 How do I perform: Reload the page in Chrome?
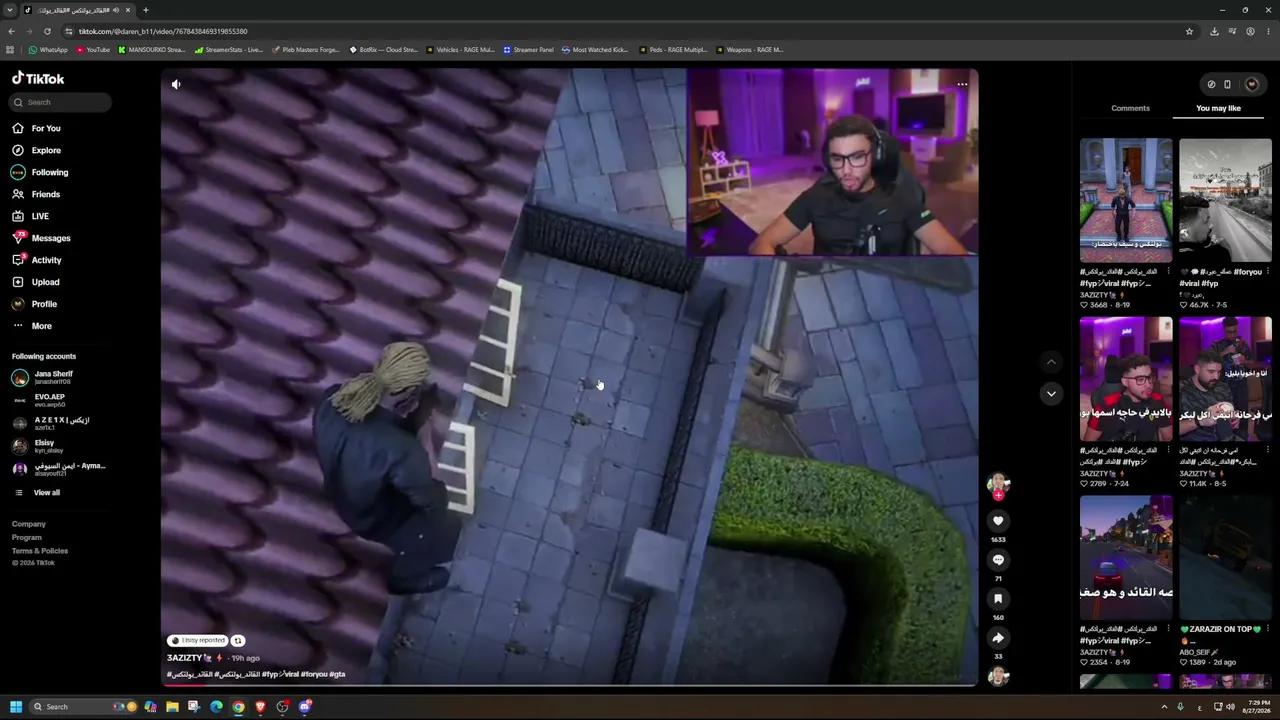47,31
